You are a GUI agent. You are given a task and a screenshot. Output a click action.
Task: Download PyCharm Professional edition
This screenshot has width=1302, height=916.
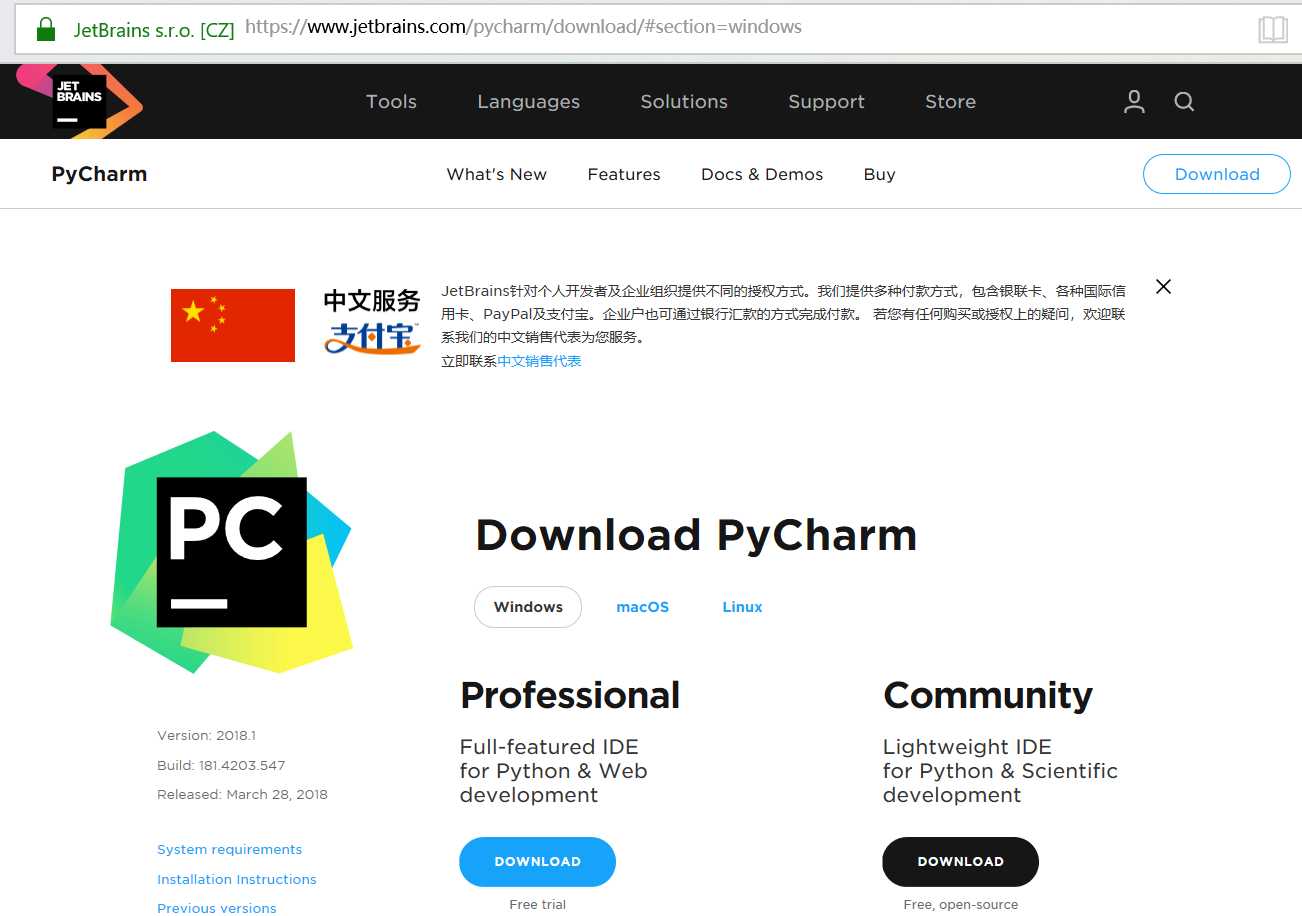[537, 861]
